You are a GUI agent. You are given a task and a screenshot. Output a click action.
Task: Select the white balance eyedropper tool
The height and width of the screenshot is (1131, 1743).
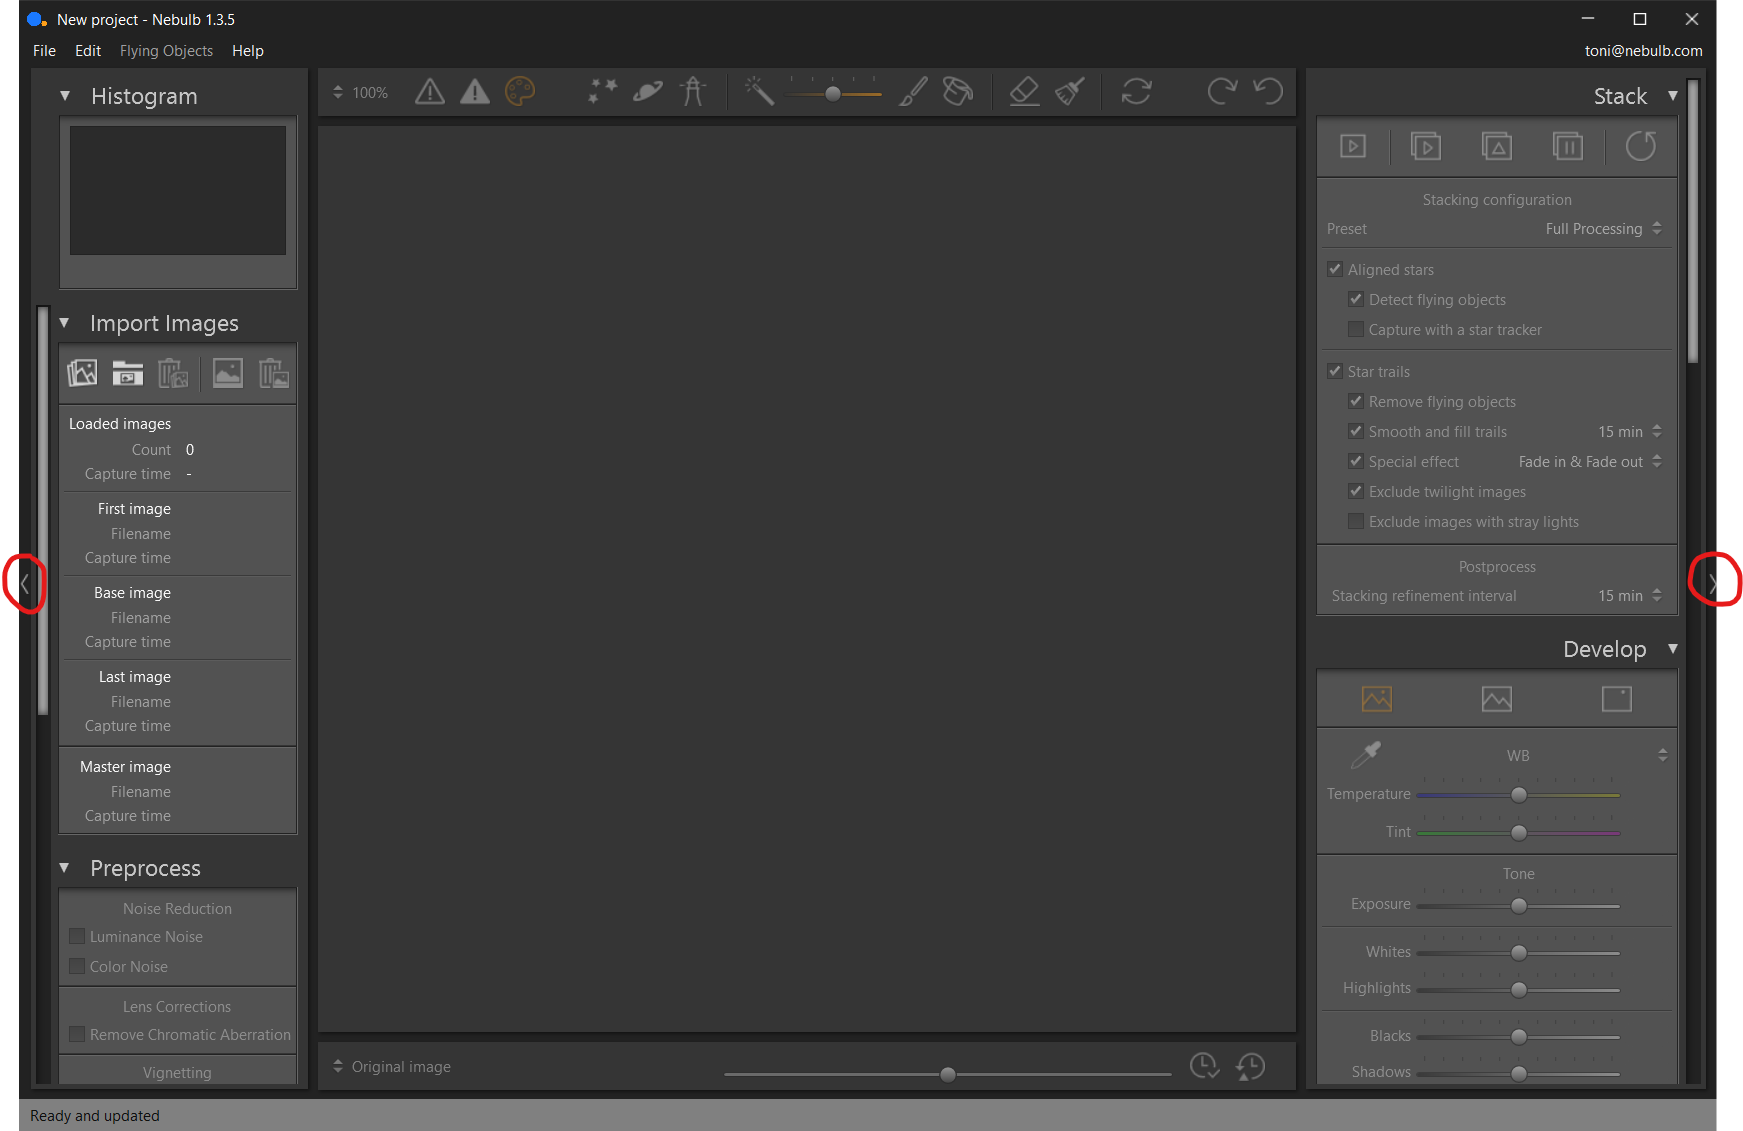point(1366,755)
